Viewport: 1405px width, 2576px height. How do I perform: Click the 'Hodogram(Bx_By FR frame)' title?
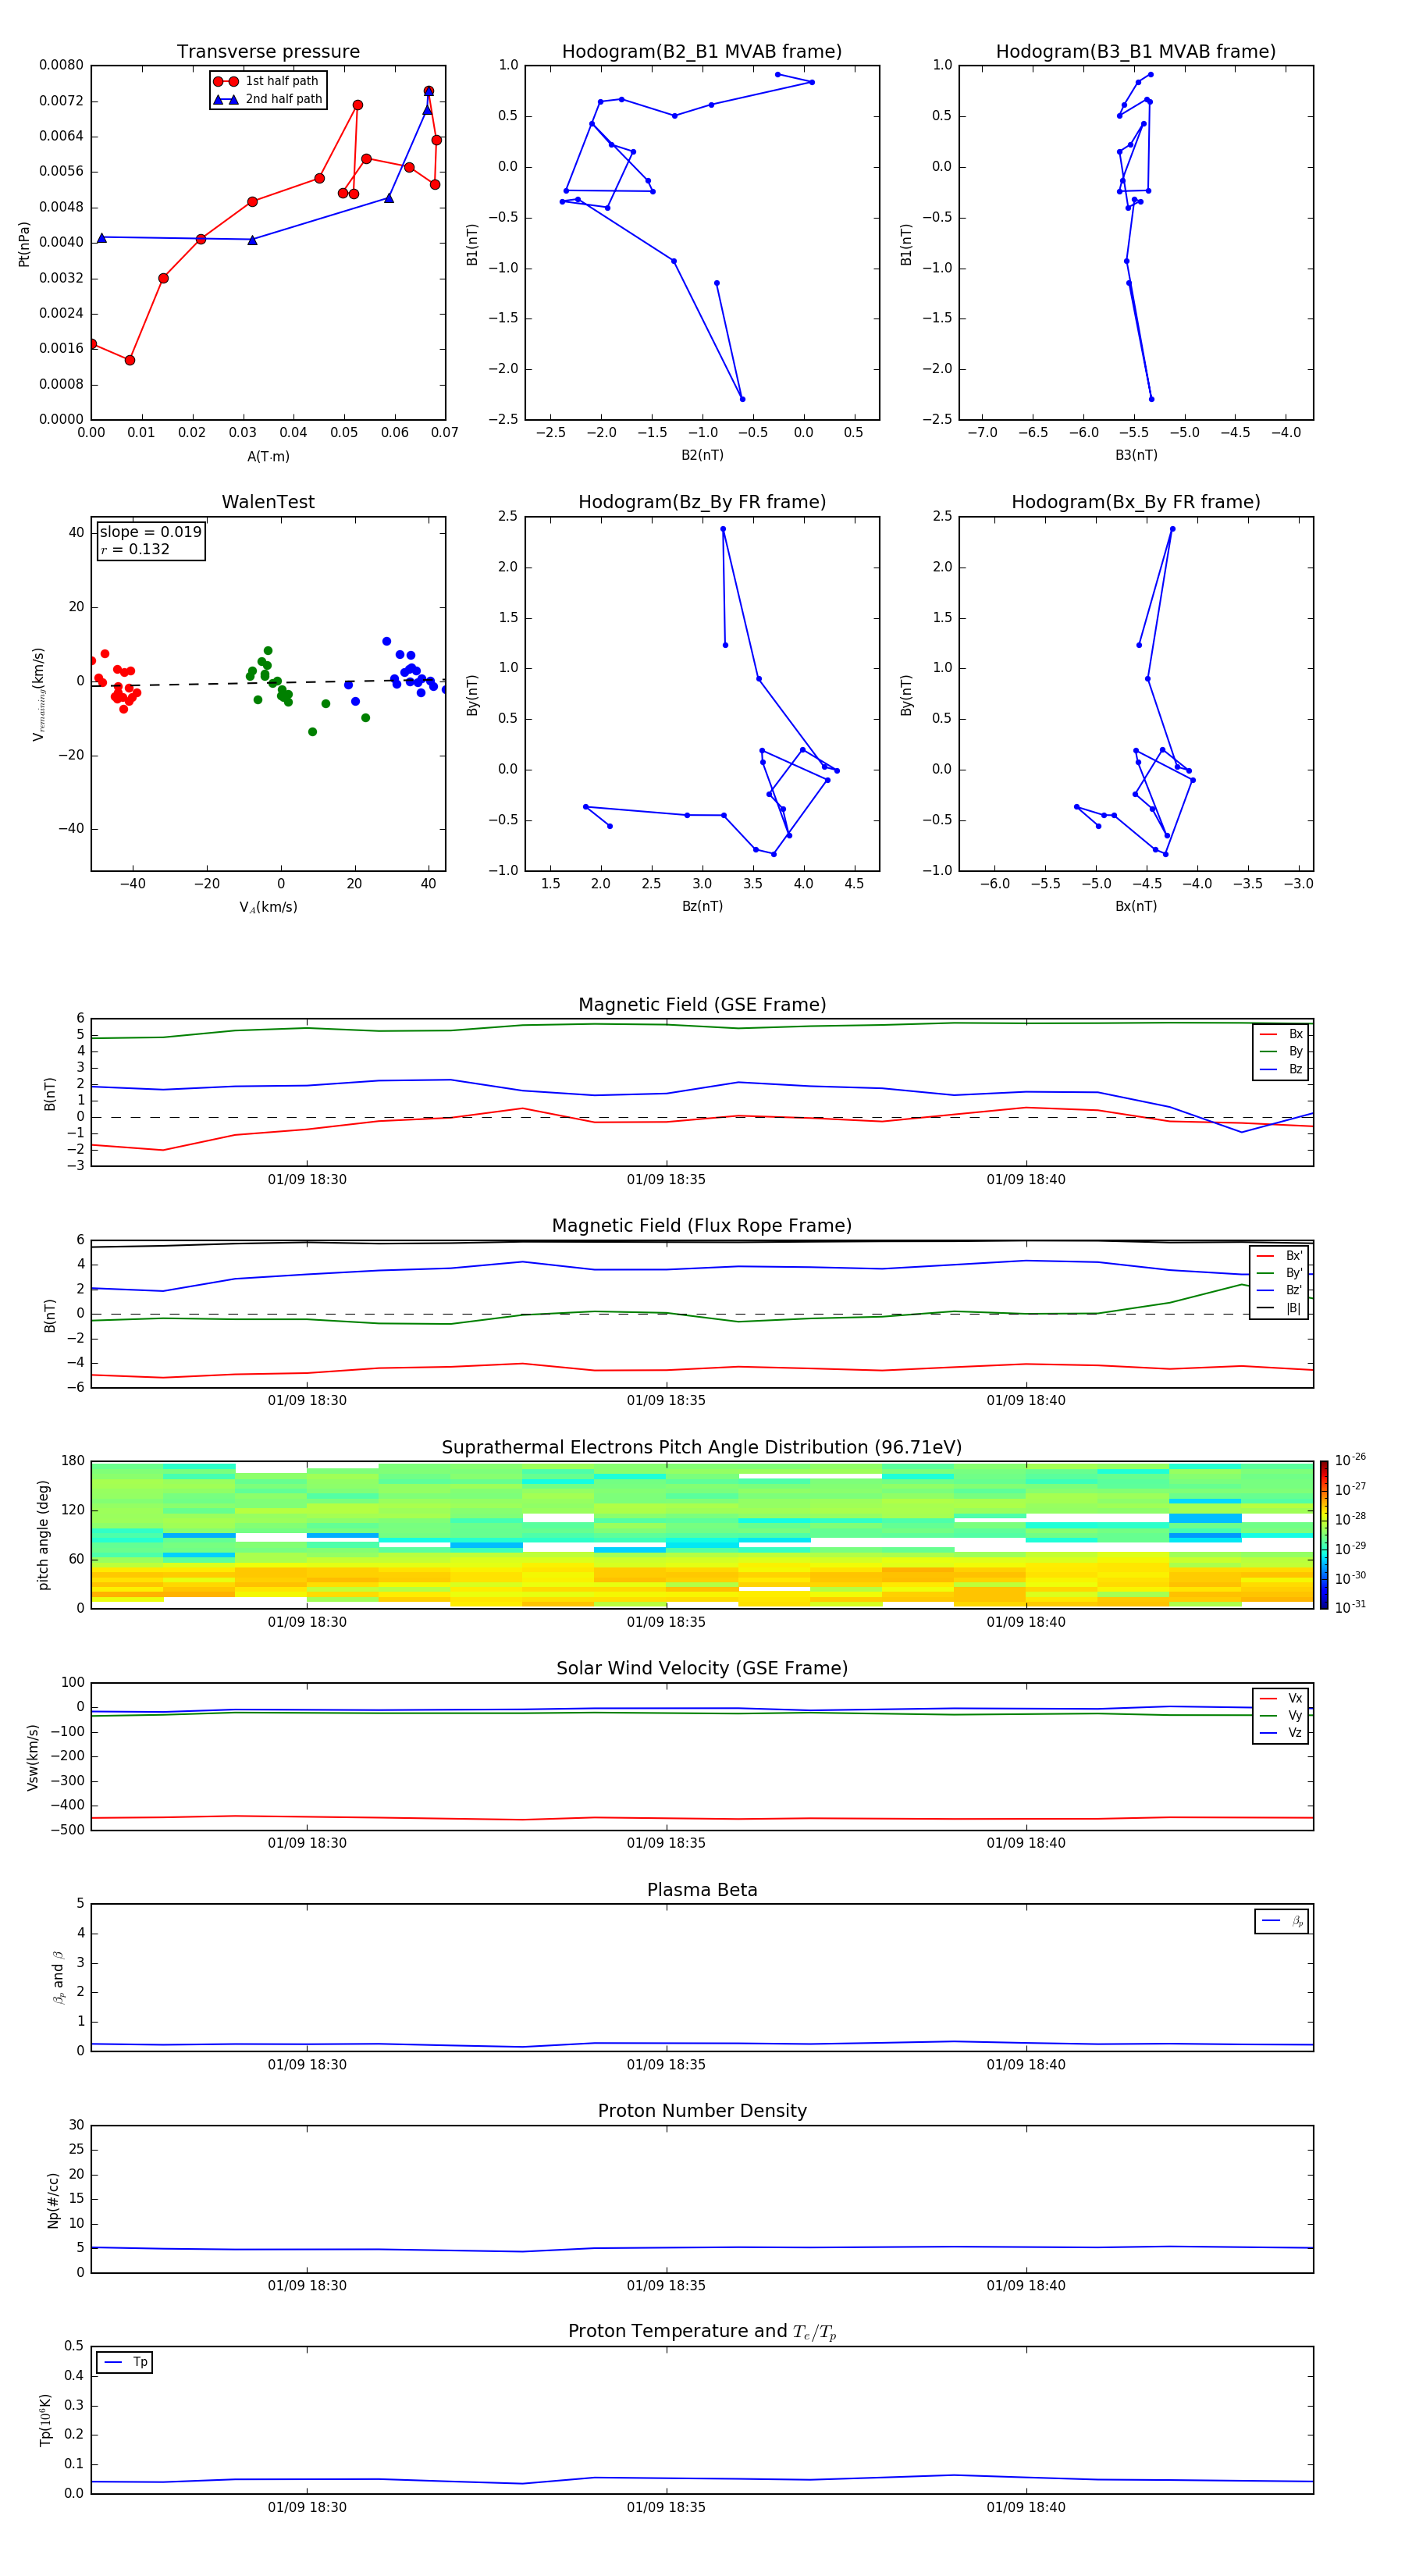pos(1136,502)
